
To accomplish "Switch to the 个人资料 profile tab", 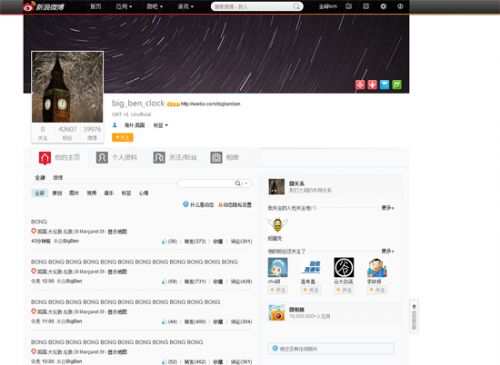I will pyautogui.click(x=117, y=157).
